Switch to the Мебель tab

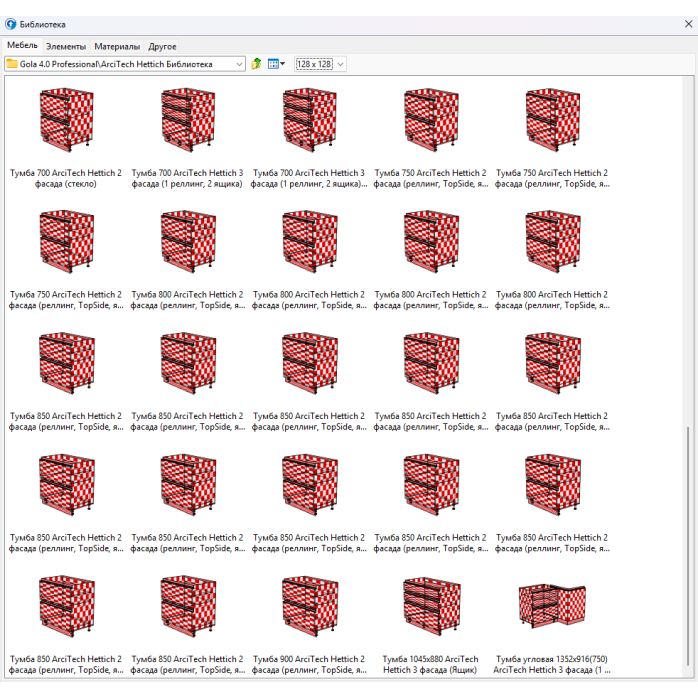(x=22, y=45)
